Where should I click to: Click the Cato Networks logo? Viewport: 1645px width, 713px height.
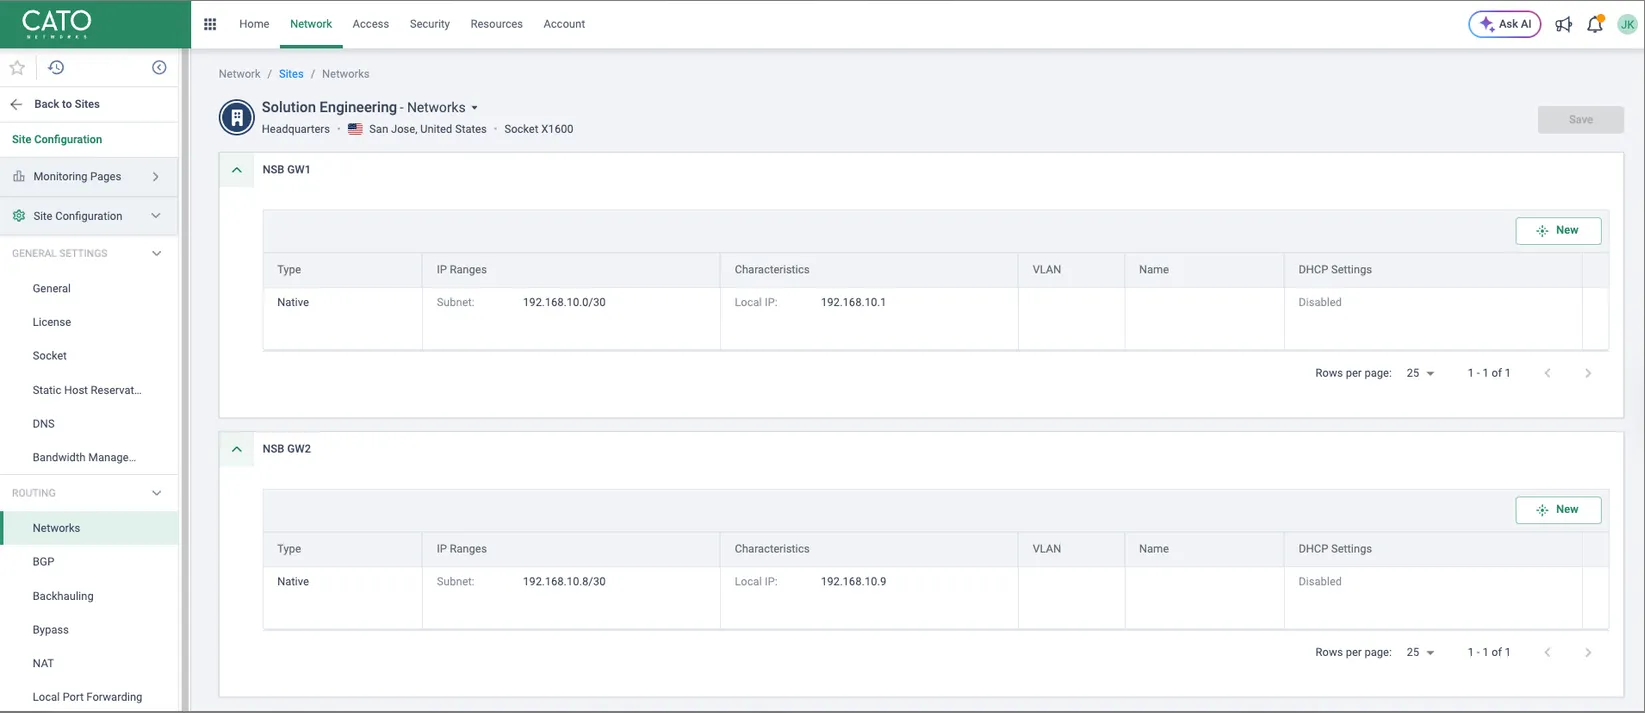(x=56, y=24)
